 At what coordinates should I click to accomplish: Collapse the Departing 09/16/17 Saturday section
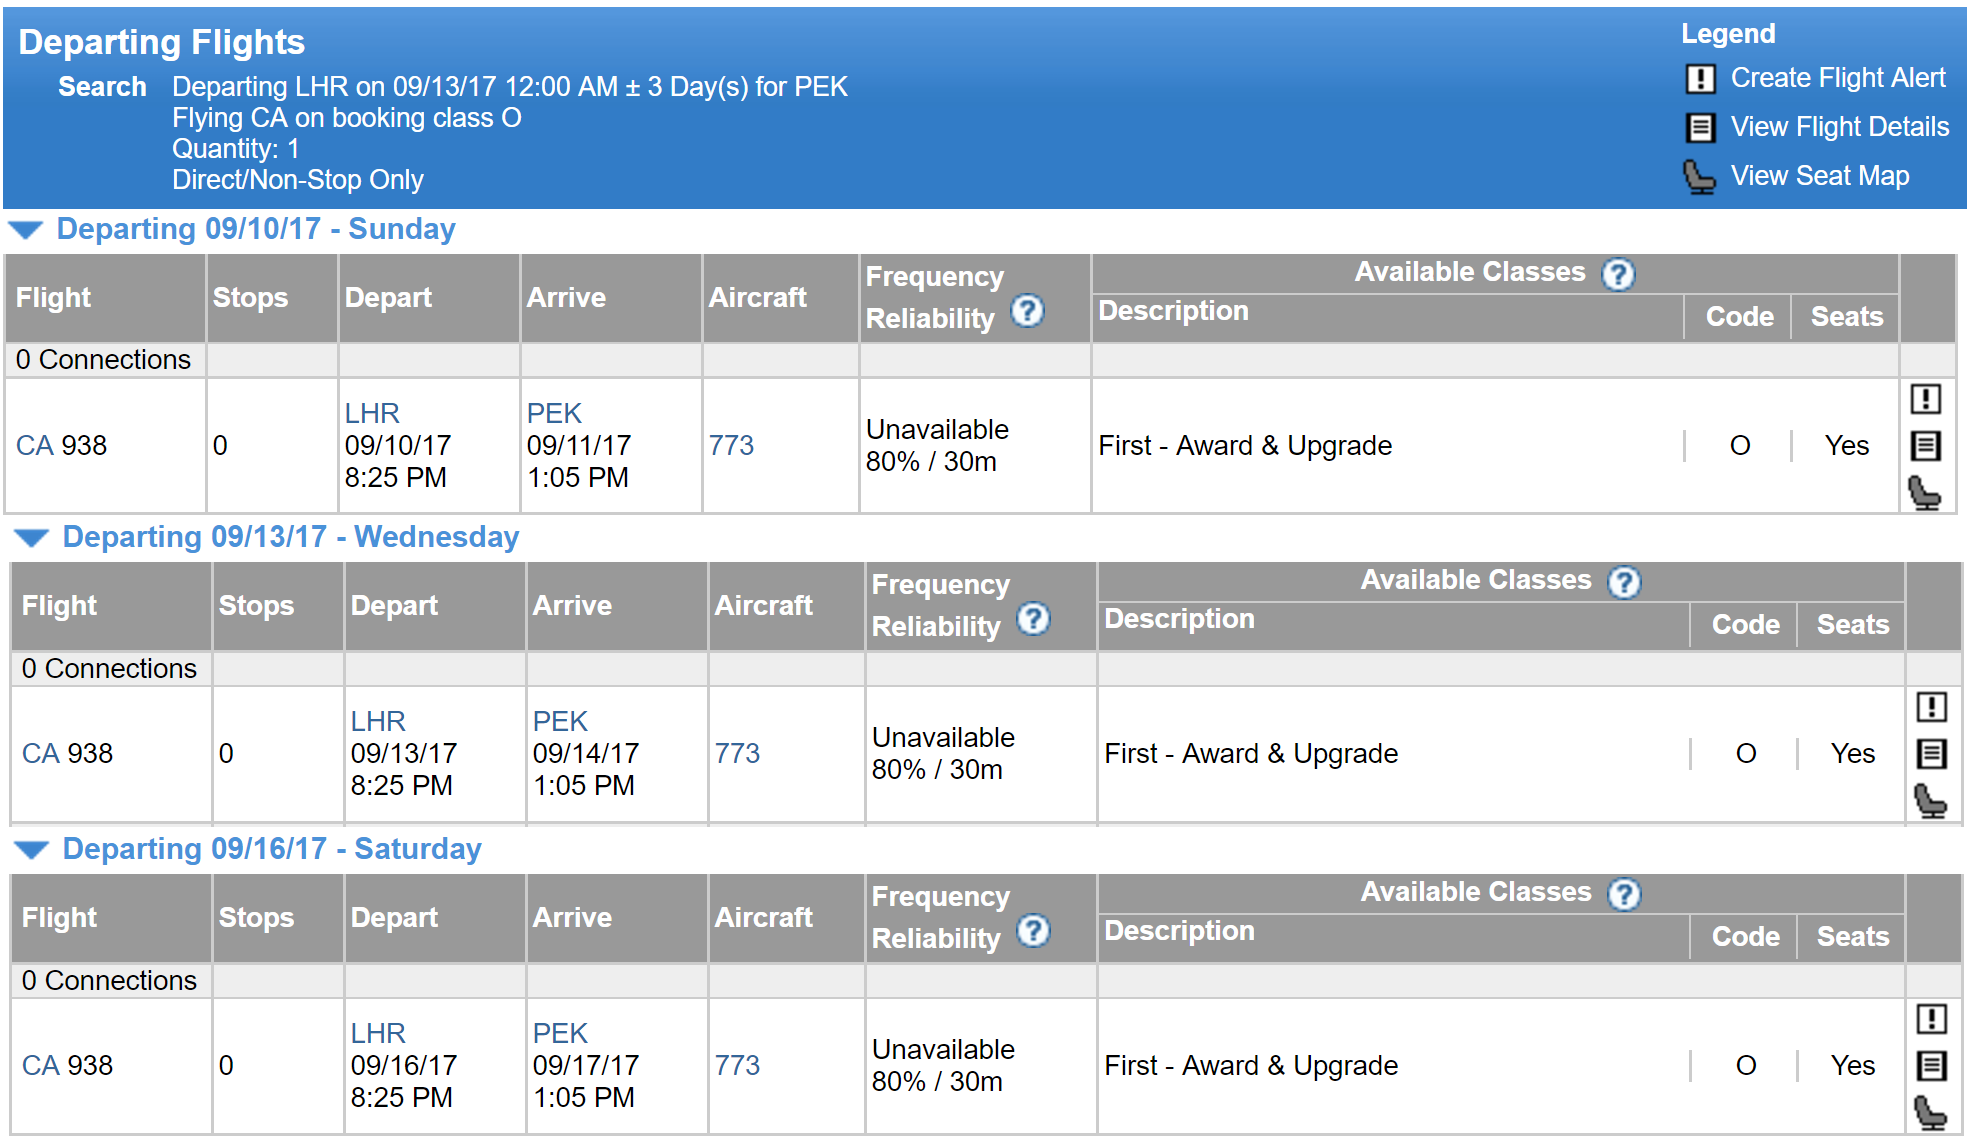coord(32,850)
